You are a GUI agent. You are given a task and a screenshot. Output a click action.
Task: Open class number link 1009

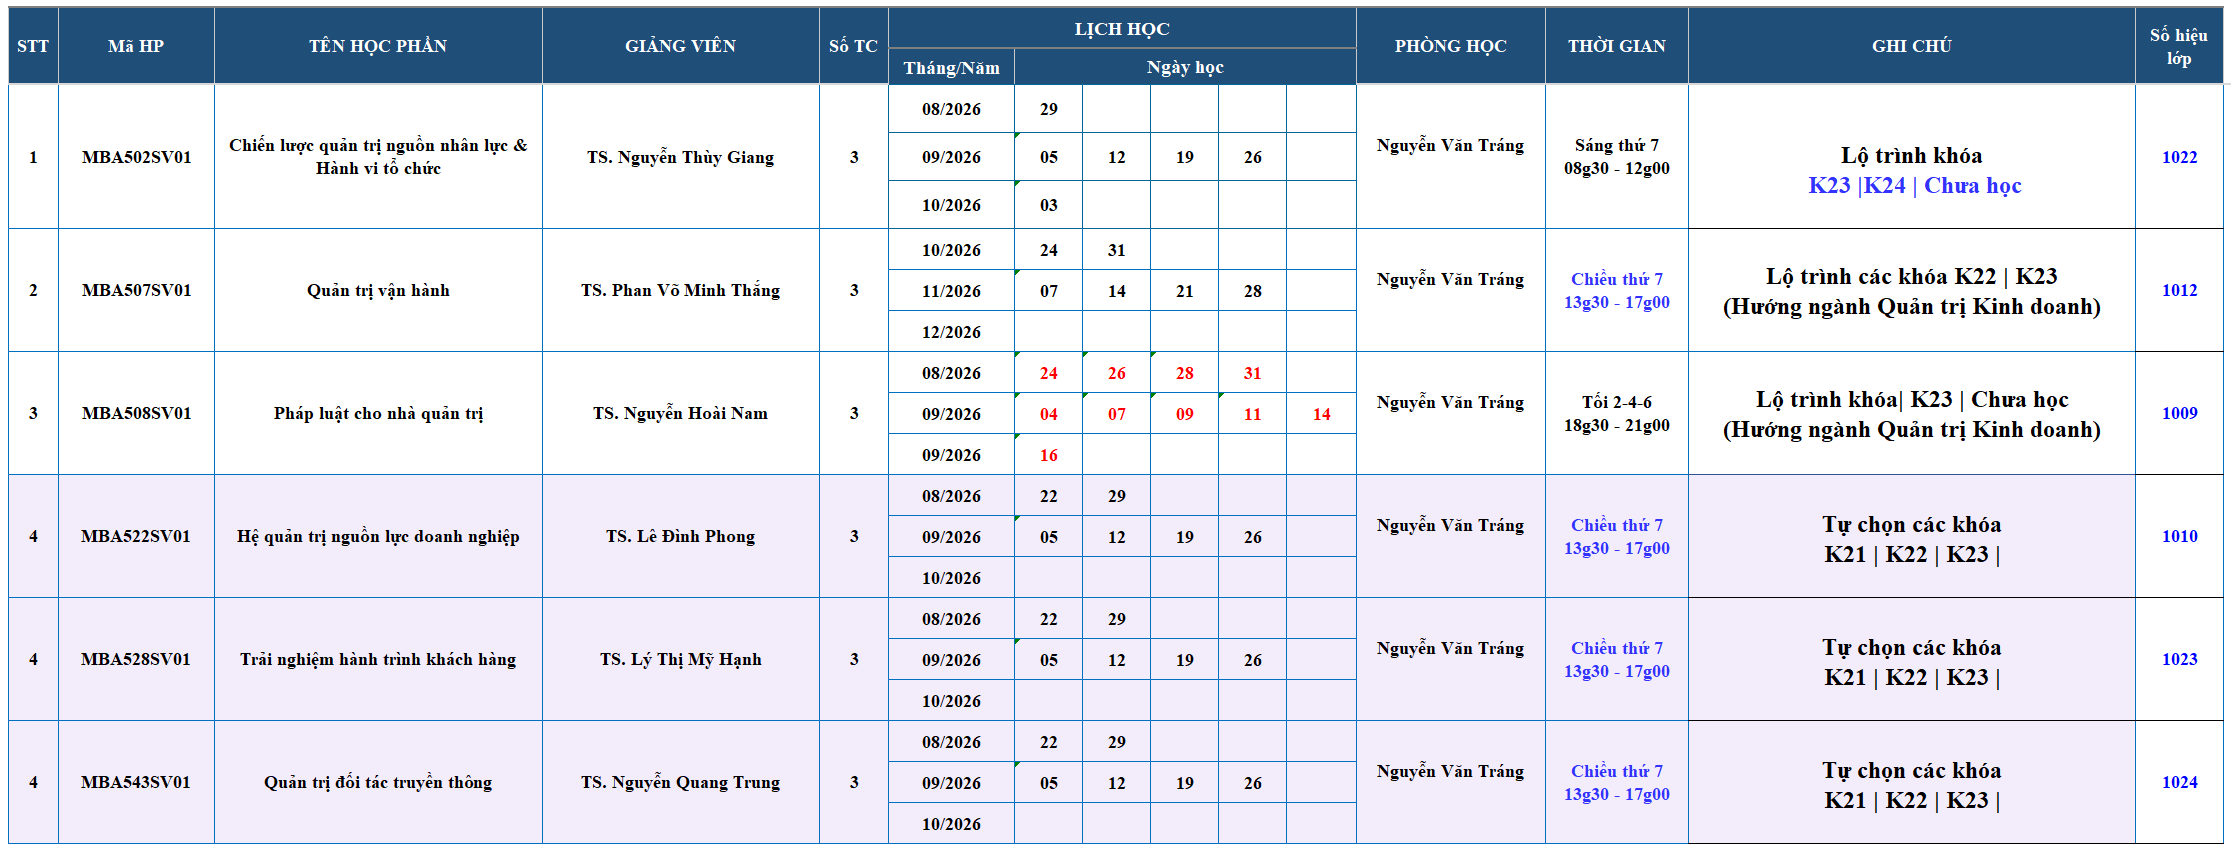coord(2179,413)
